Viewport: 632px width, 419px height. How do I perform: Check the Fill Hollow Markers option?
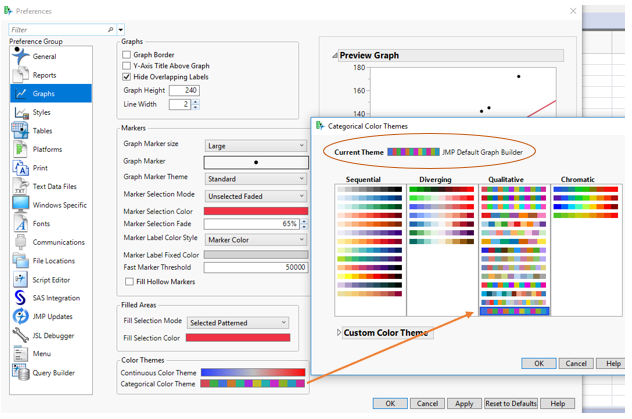point(129,282)
